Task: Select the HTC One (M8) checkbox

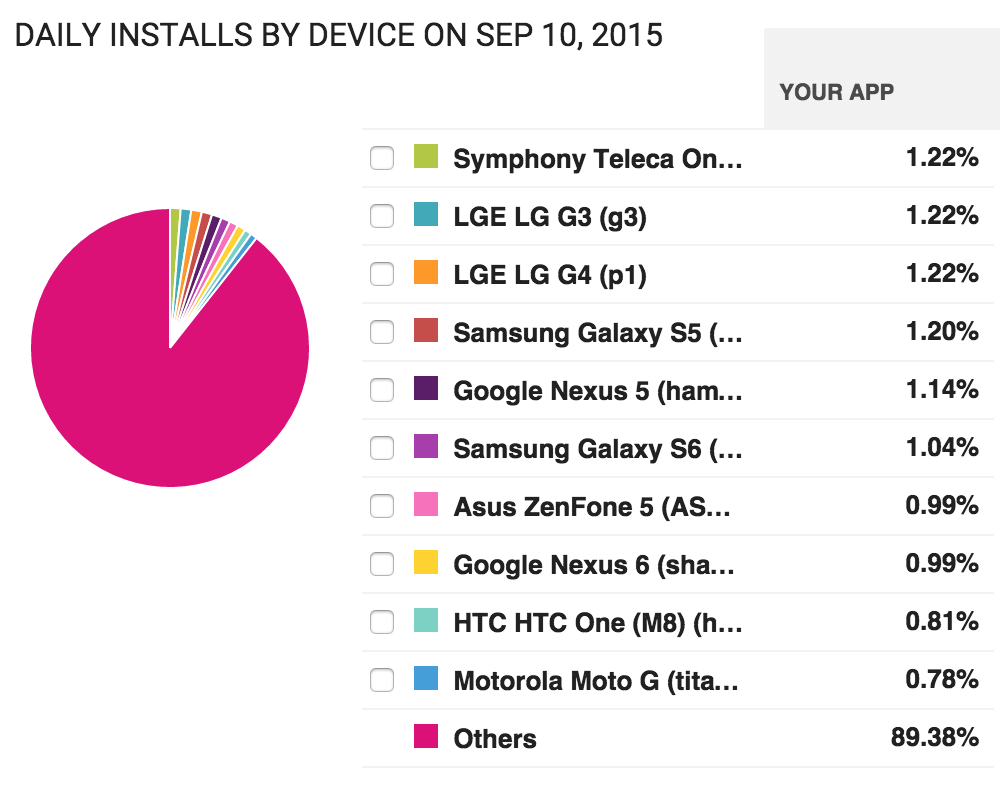Action: [x=382, y=622]
